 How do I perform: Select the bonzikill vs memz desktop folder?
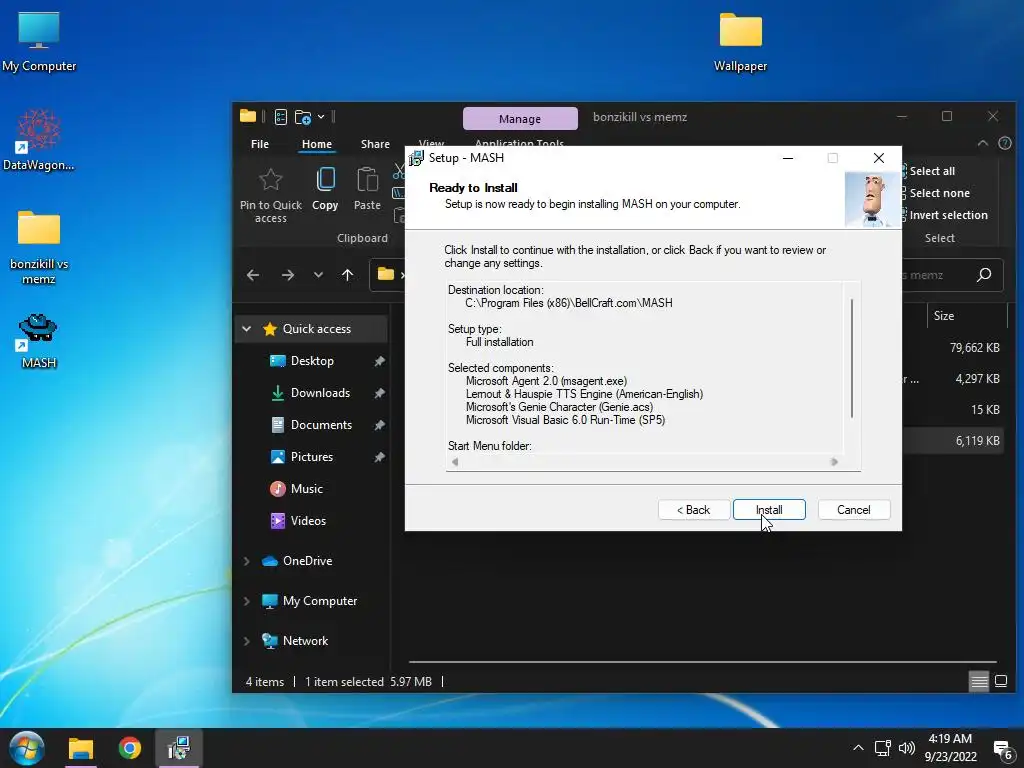click(39, 247)
